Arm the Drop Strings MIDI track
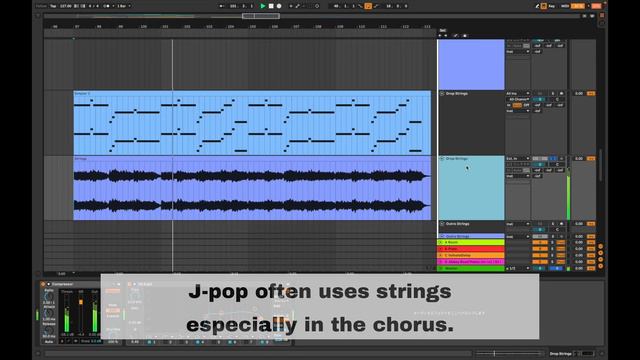 pos(561,93)
